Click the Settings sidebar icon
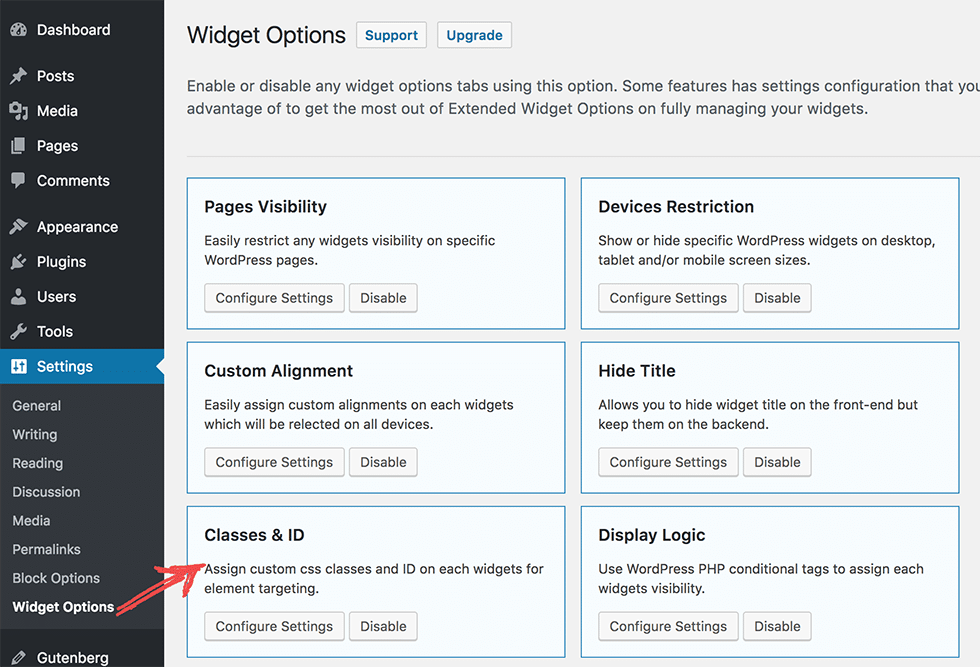 [x=20, y=366]
